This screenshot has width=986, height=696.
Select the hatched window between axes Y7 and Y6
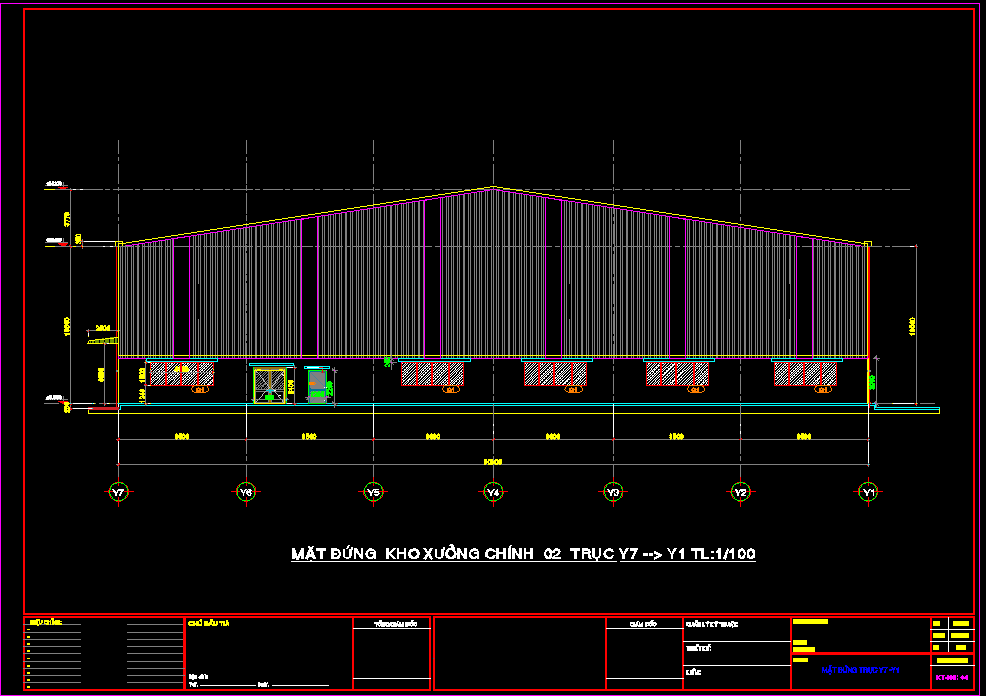click(182, 374)
